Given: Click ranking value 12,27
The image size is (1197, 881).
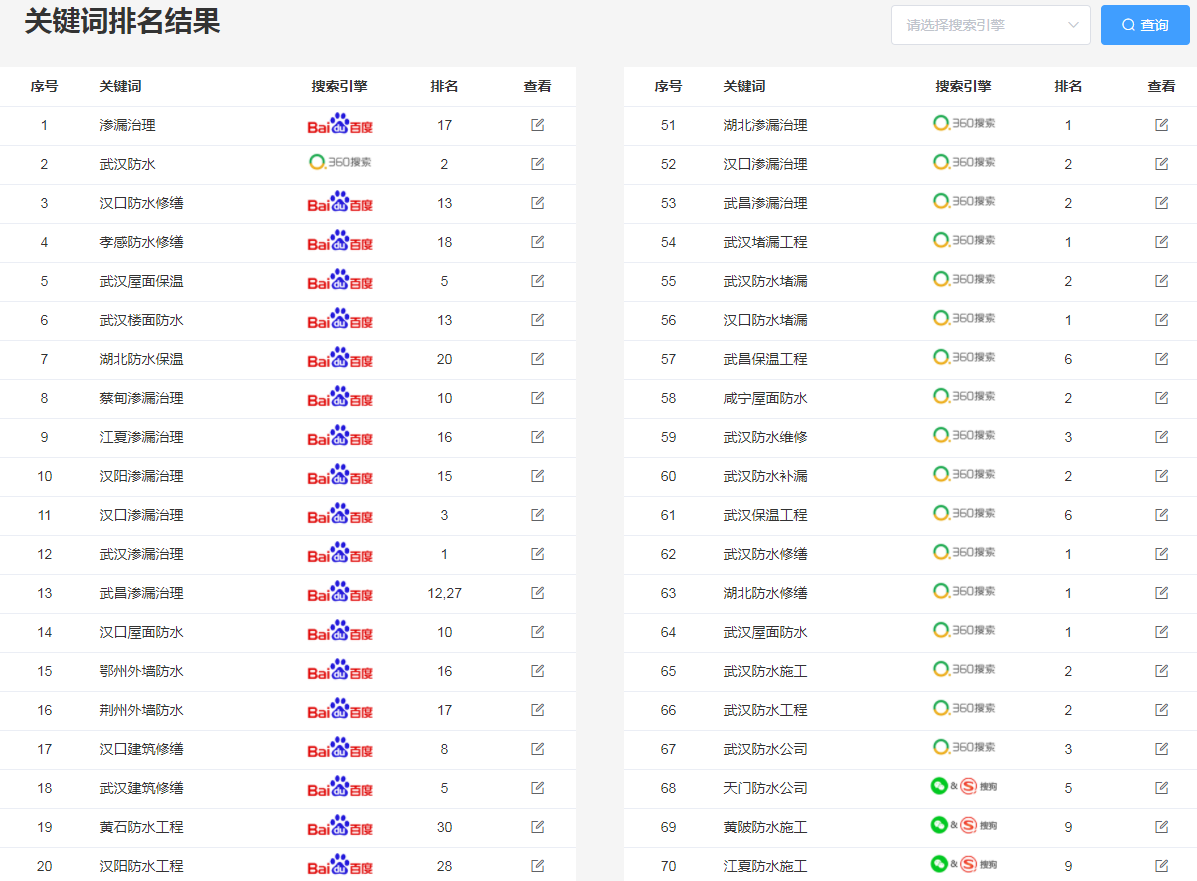Looking at the screenshot, I should (x=444, y=593).
